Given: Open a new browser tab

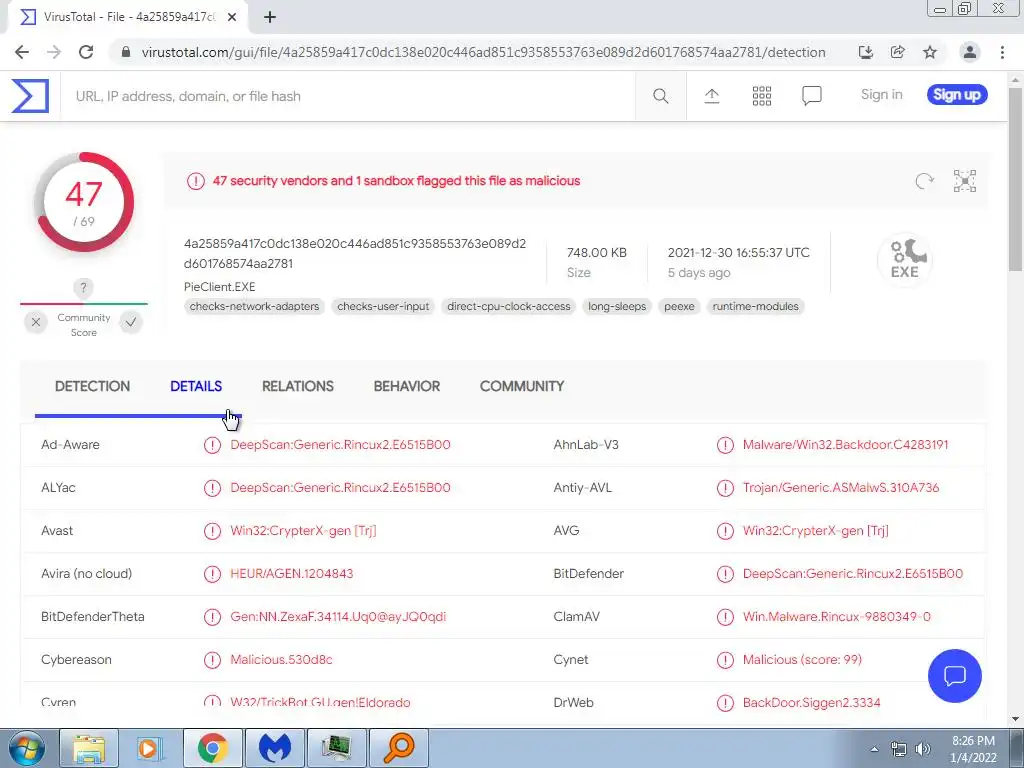Looking at the screenshot, I should (270, 17).
